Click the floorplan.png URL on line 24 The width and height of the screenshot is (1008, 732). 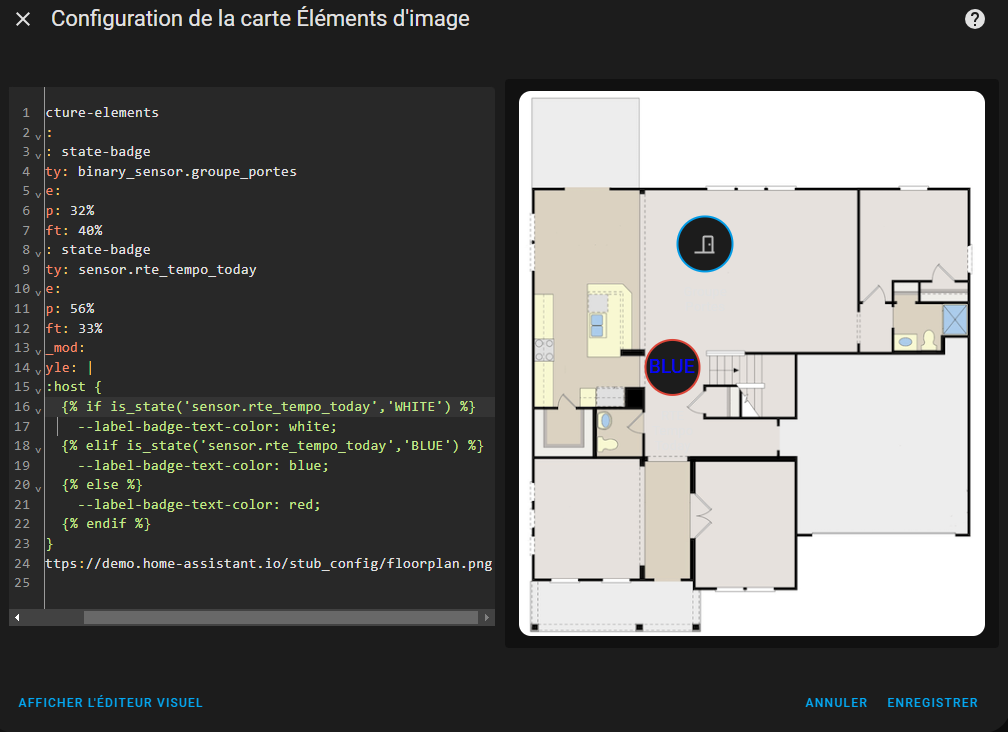click(x=269, y=564)
